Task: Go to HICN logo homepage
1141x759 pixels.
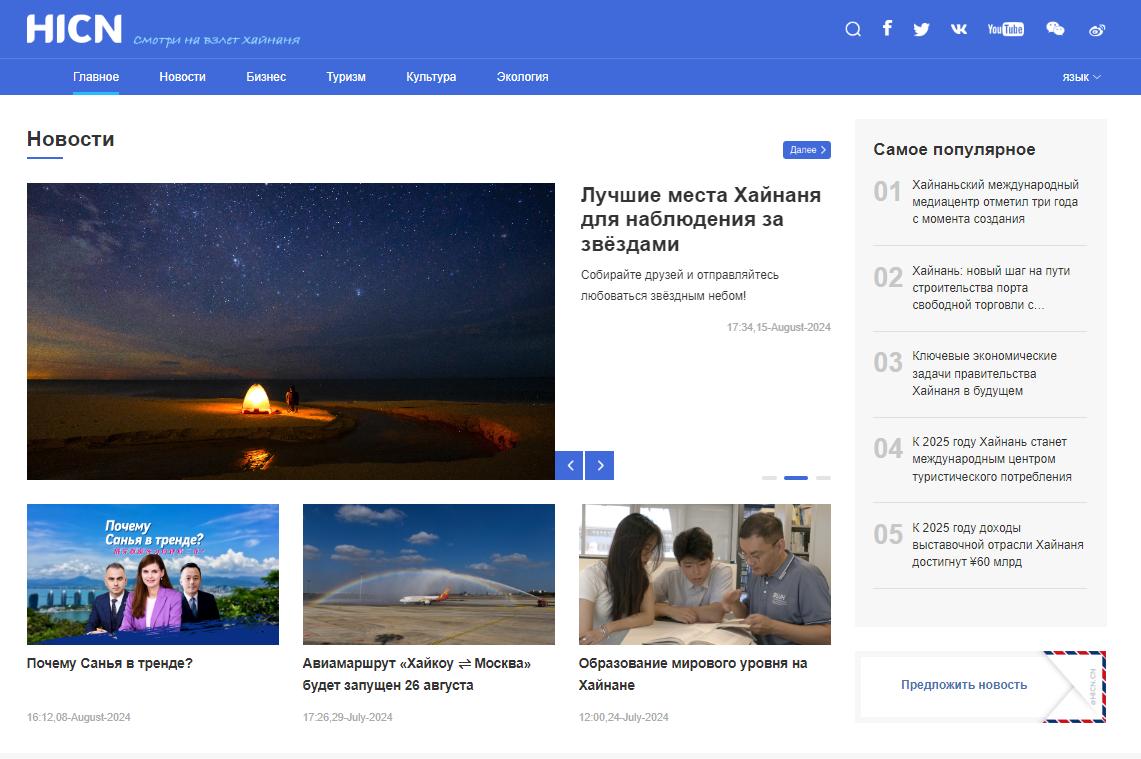Action: pyautogui.click(x=74, y=29)
